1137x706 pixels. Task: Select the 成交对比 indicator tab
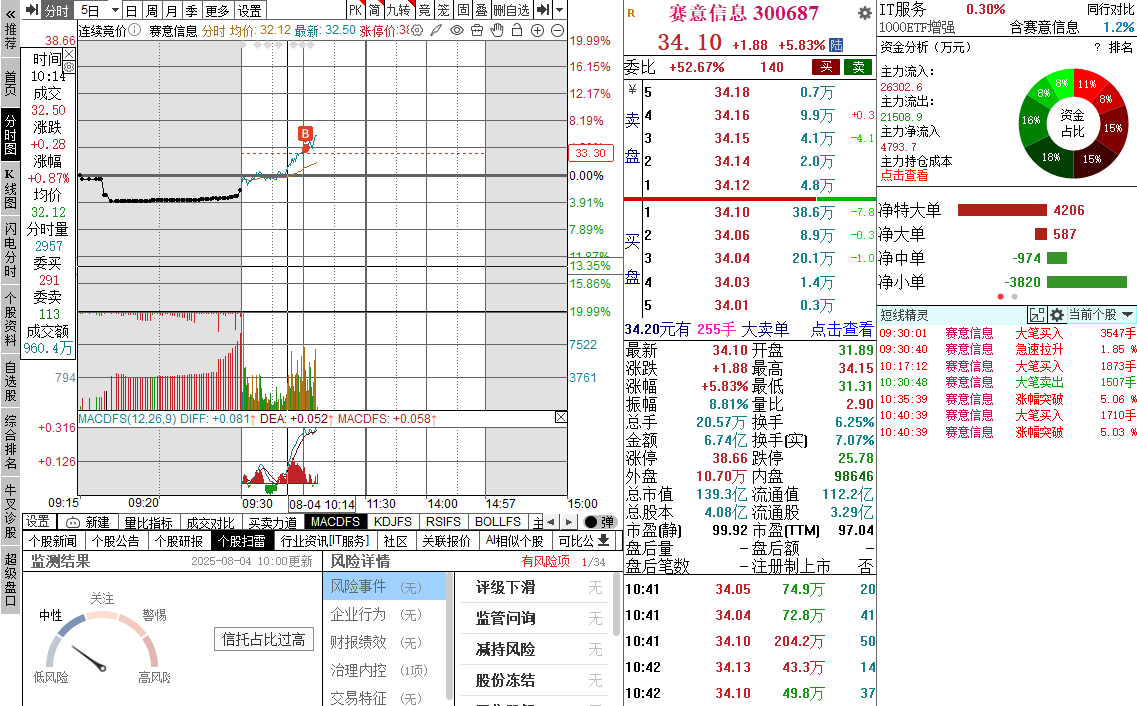click(210, 522)
